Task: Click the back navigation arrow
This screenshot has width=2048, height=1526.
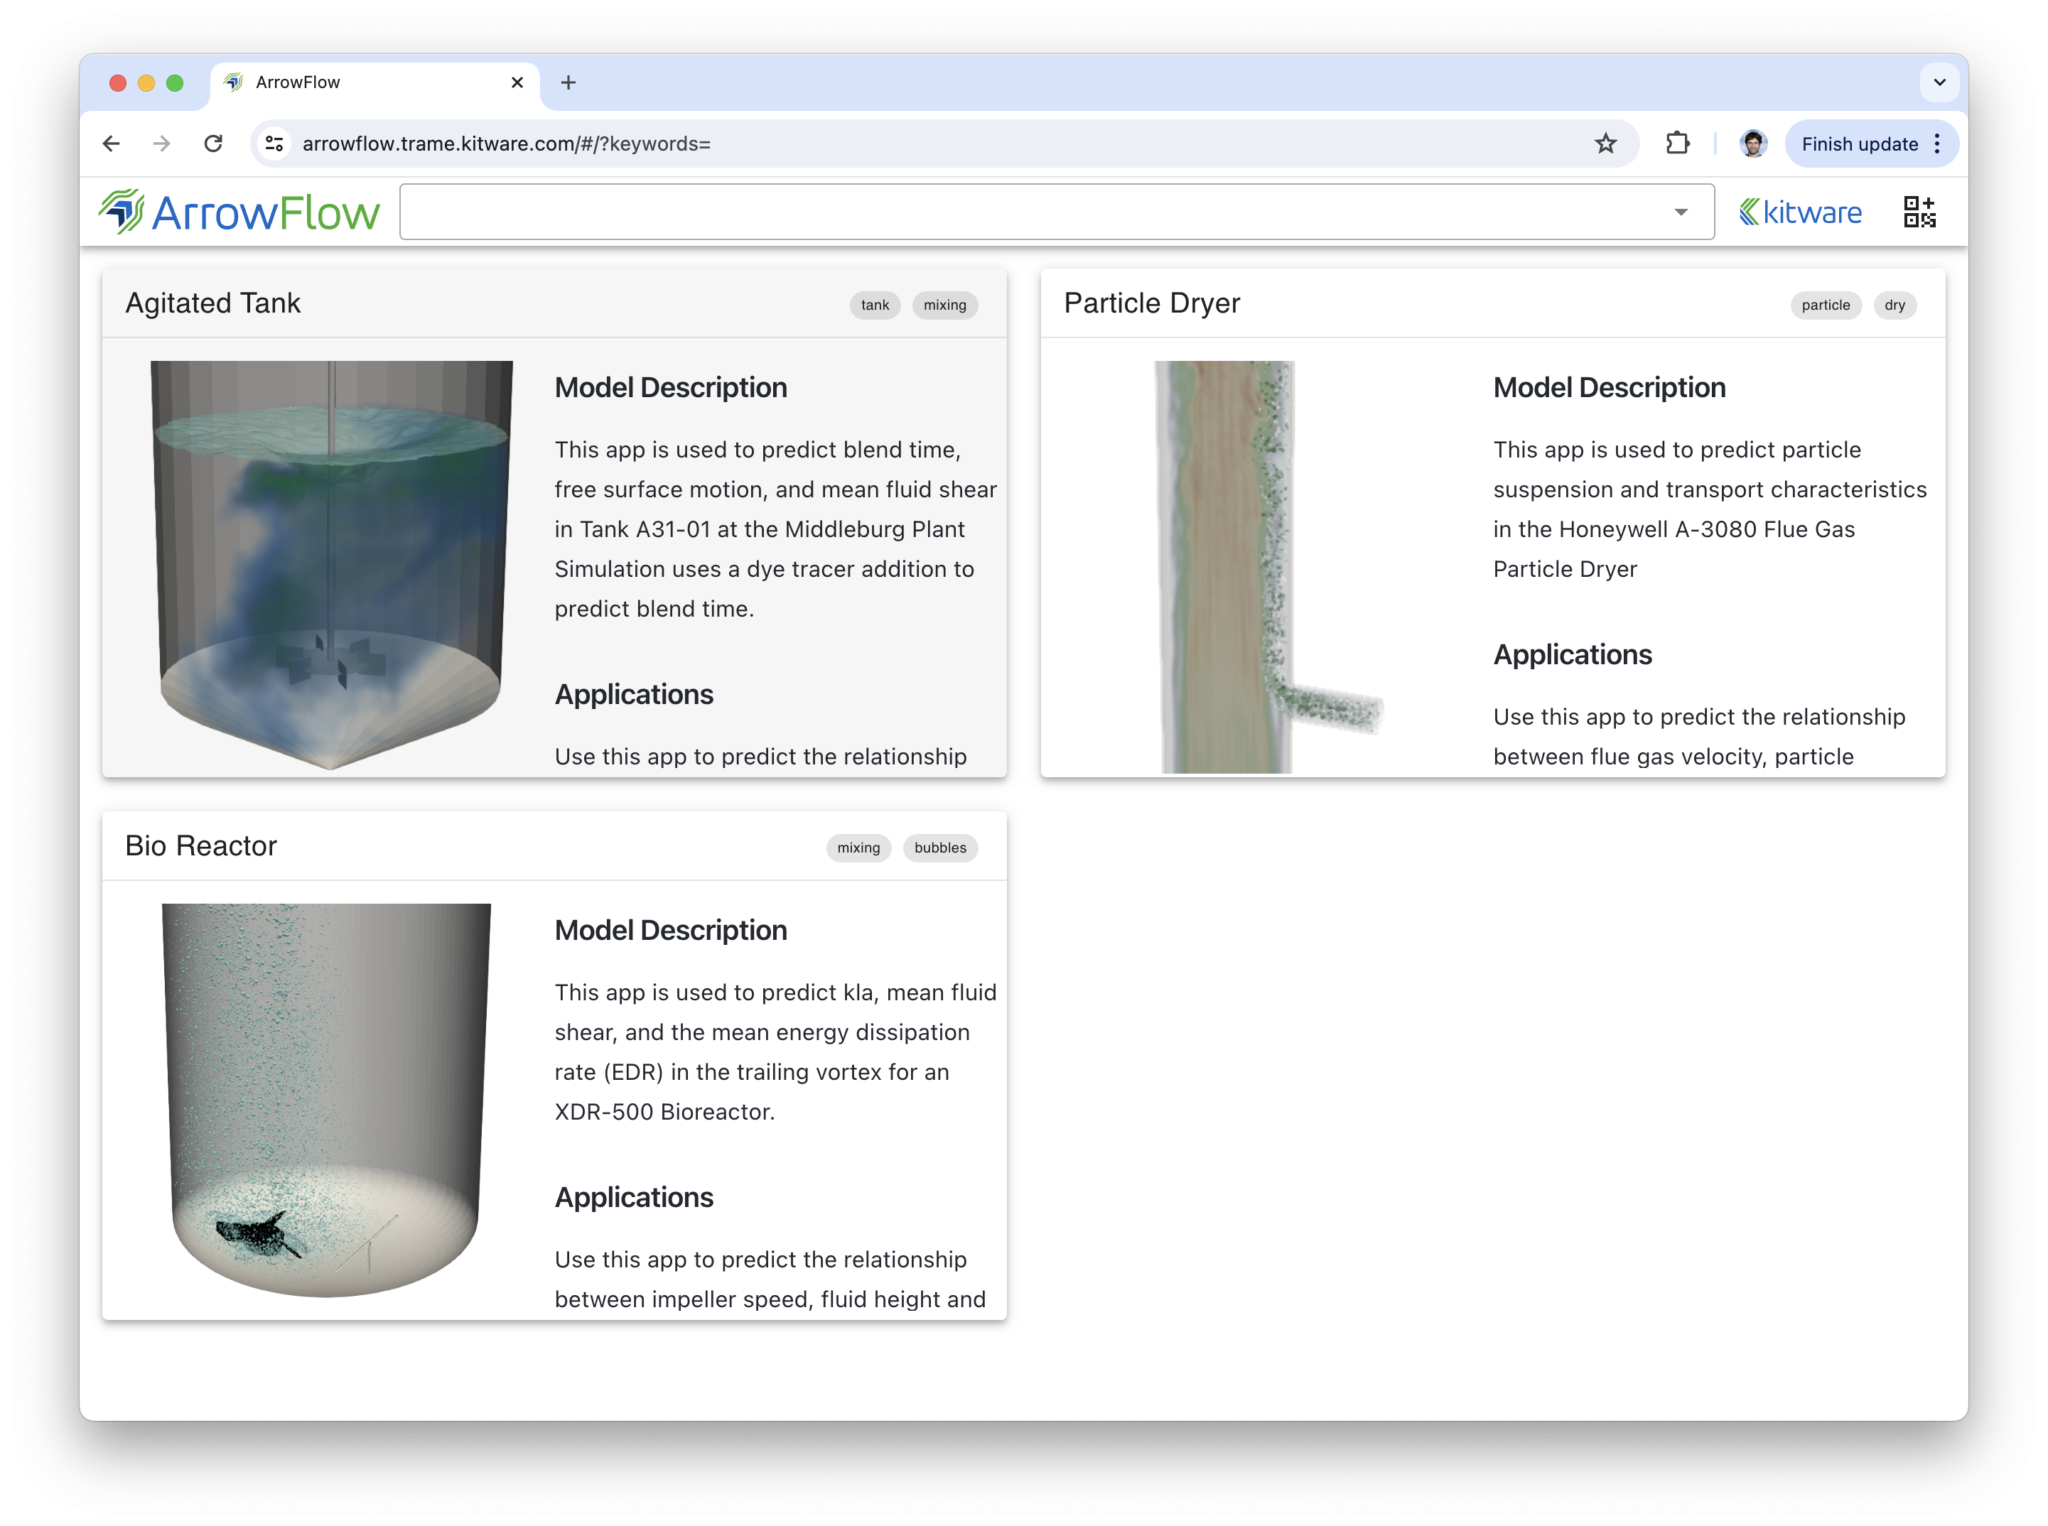Action: (x=111, y=143)
